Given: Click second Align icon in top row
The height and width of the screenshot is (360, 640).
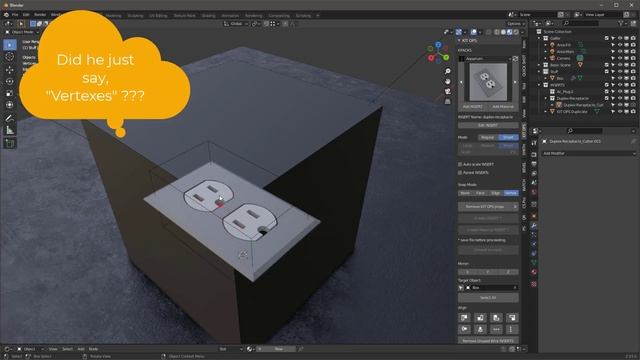Looking at the screenshot, I should [x=480, y=318].
